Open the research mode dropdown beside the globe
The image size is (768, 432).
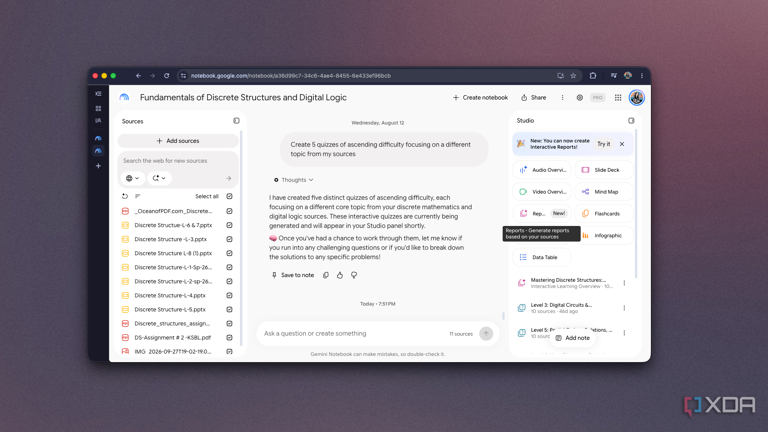[159, 178]
